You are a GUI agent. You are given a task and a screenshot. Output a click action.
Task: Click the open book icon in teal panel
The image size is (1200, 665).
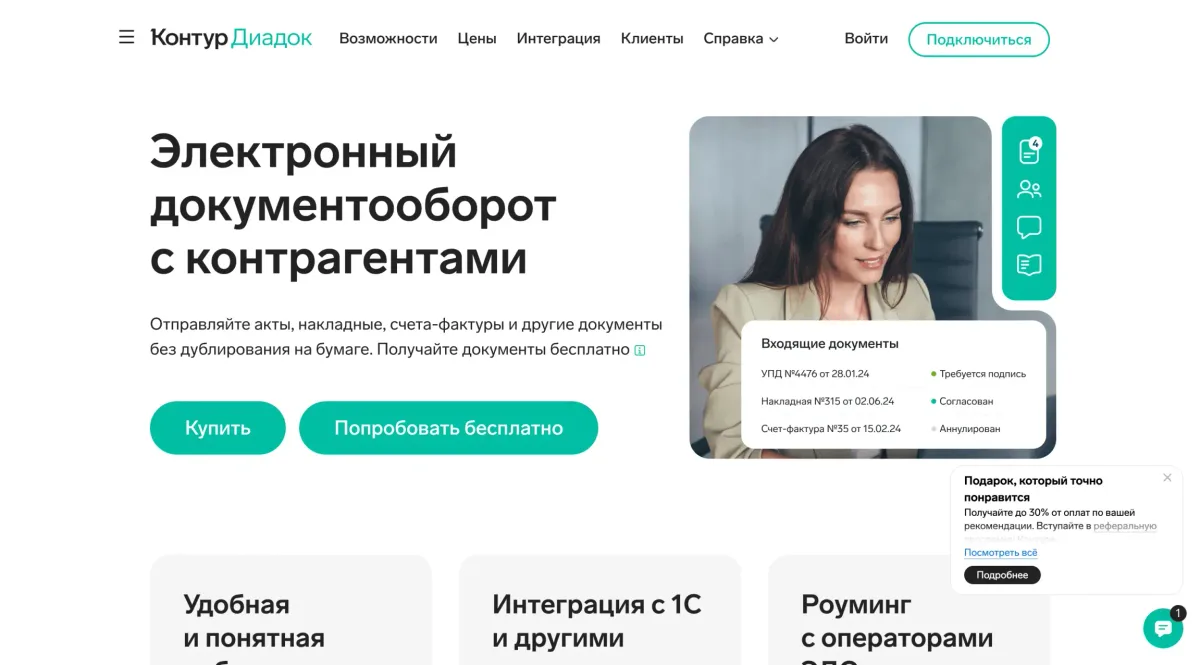click(1029, 265)
